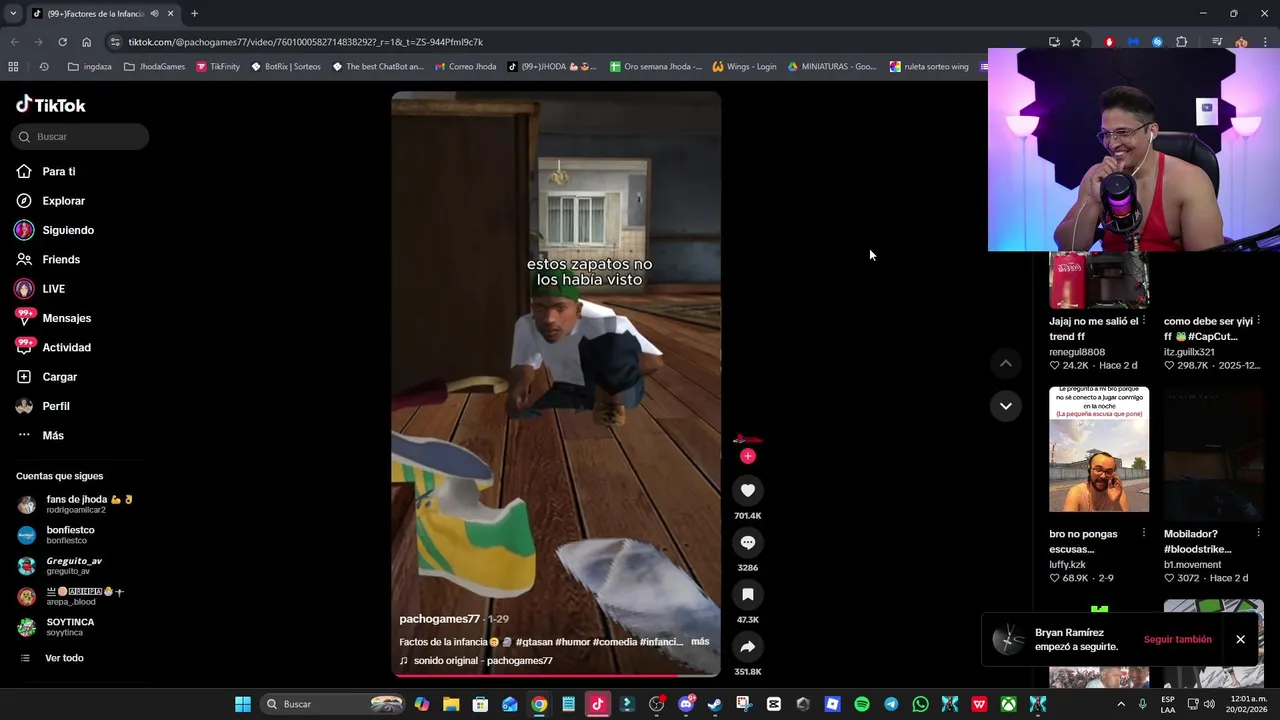Open the TikFinity bookmark
Image resolution: width=1280 pixels, height=720 pixels.
(x=218, y=67)
